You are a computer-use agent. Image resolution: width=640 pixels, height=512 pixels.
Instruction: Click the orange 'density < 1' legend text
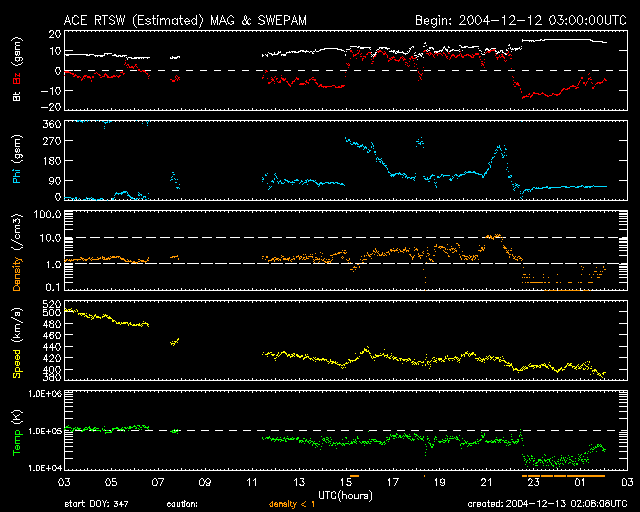coord(292,504)
